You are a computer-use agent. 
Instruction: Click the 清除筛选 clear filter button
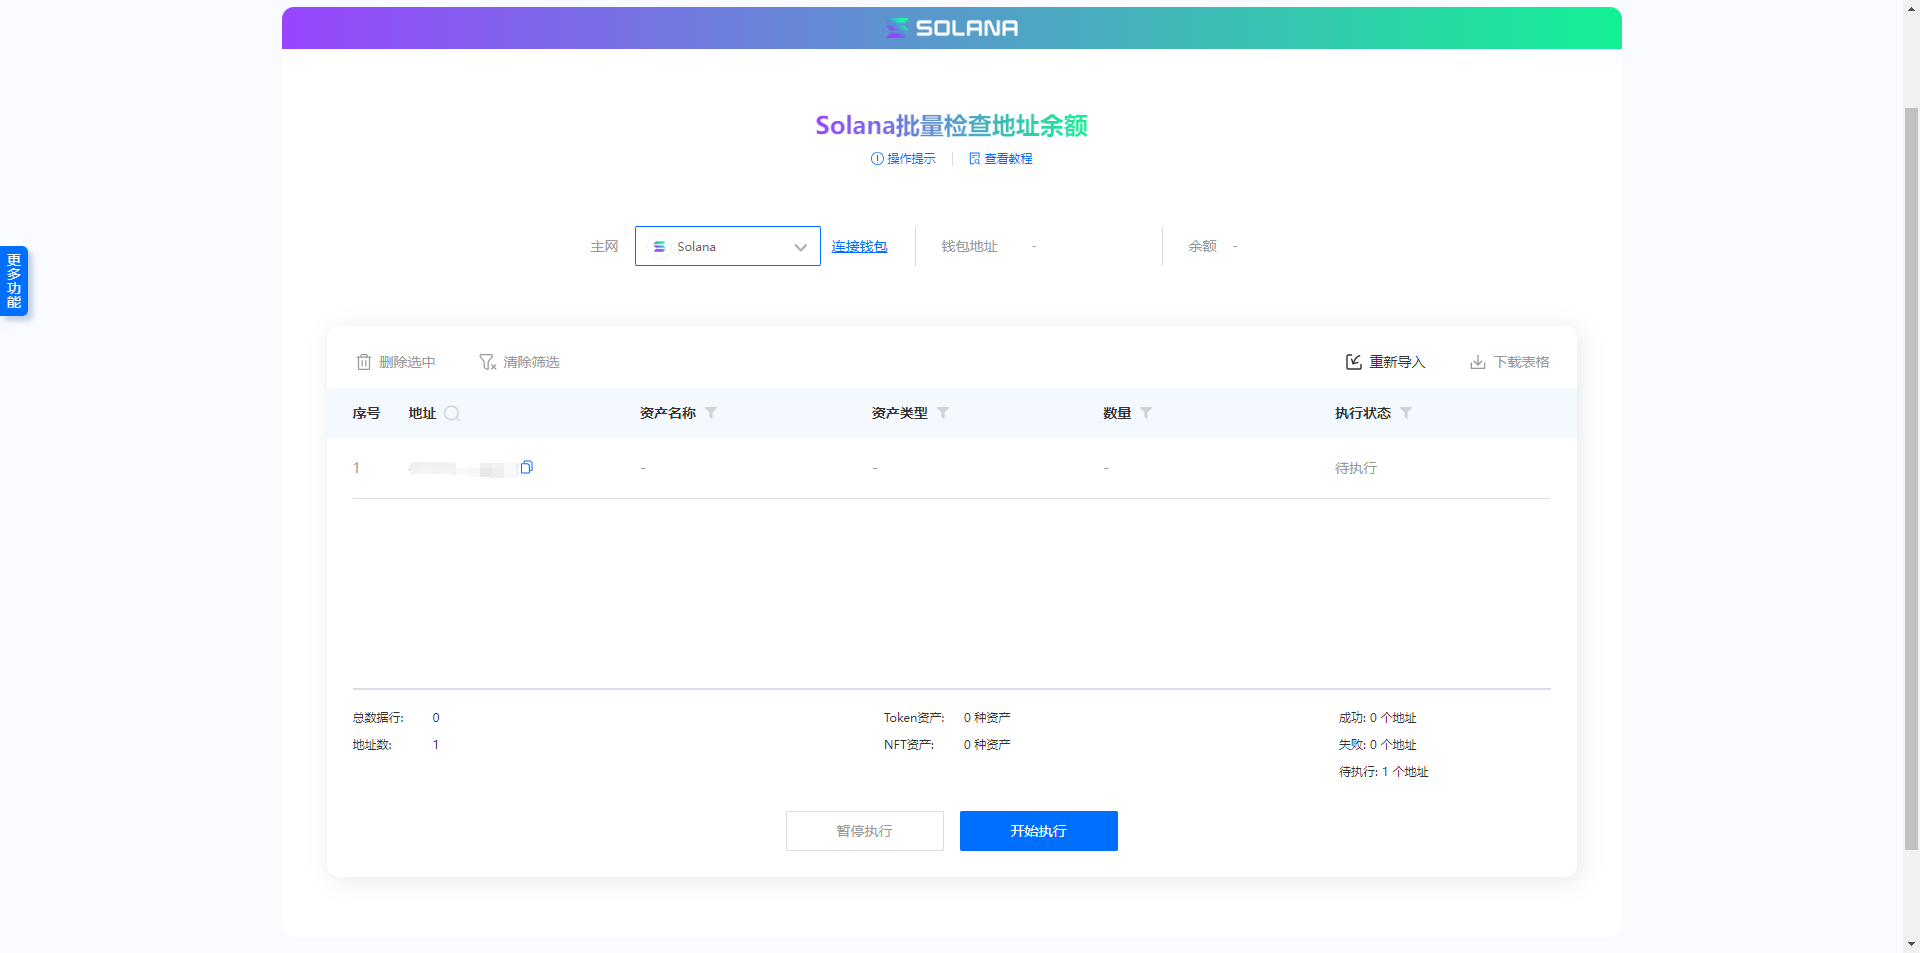pyautogui.click(x=519, y=362)
